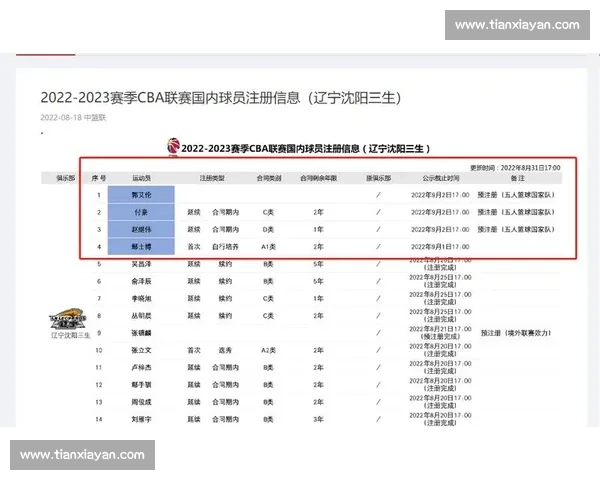Click the 备注 column header

(x=518, y=178)
